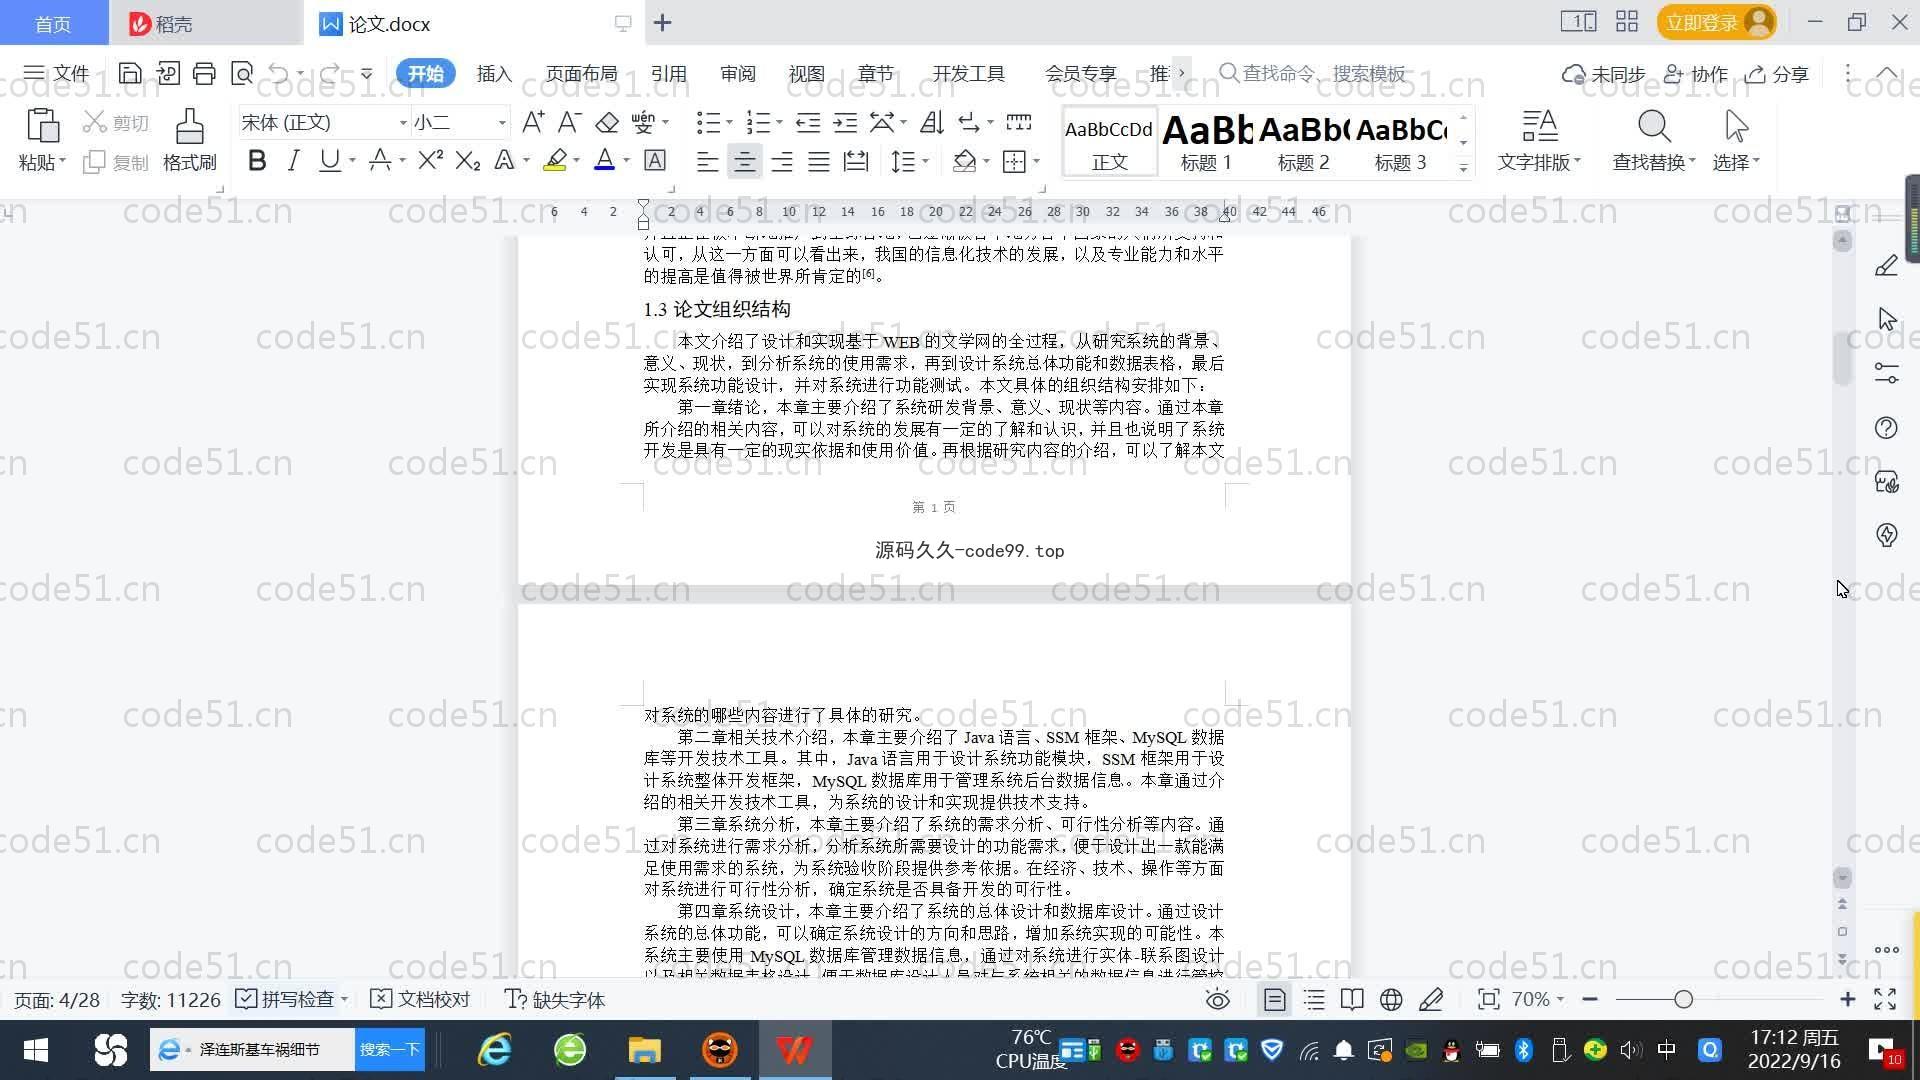The width and height of the screenshot is (1920, 1080).
Task: Apply distributed alignment
Action: point(856,161)
